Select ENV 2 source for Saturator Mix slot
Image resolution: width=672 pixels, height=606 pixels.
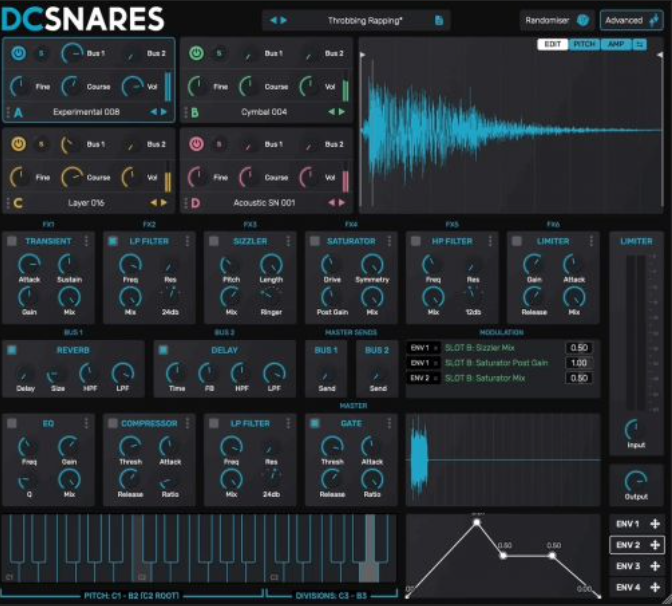[423, 378]
